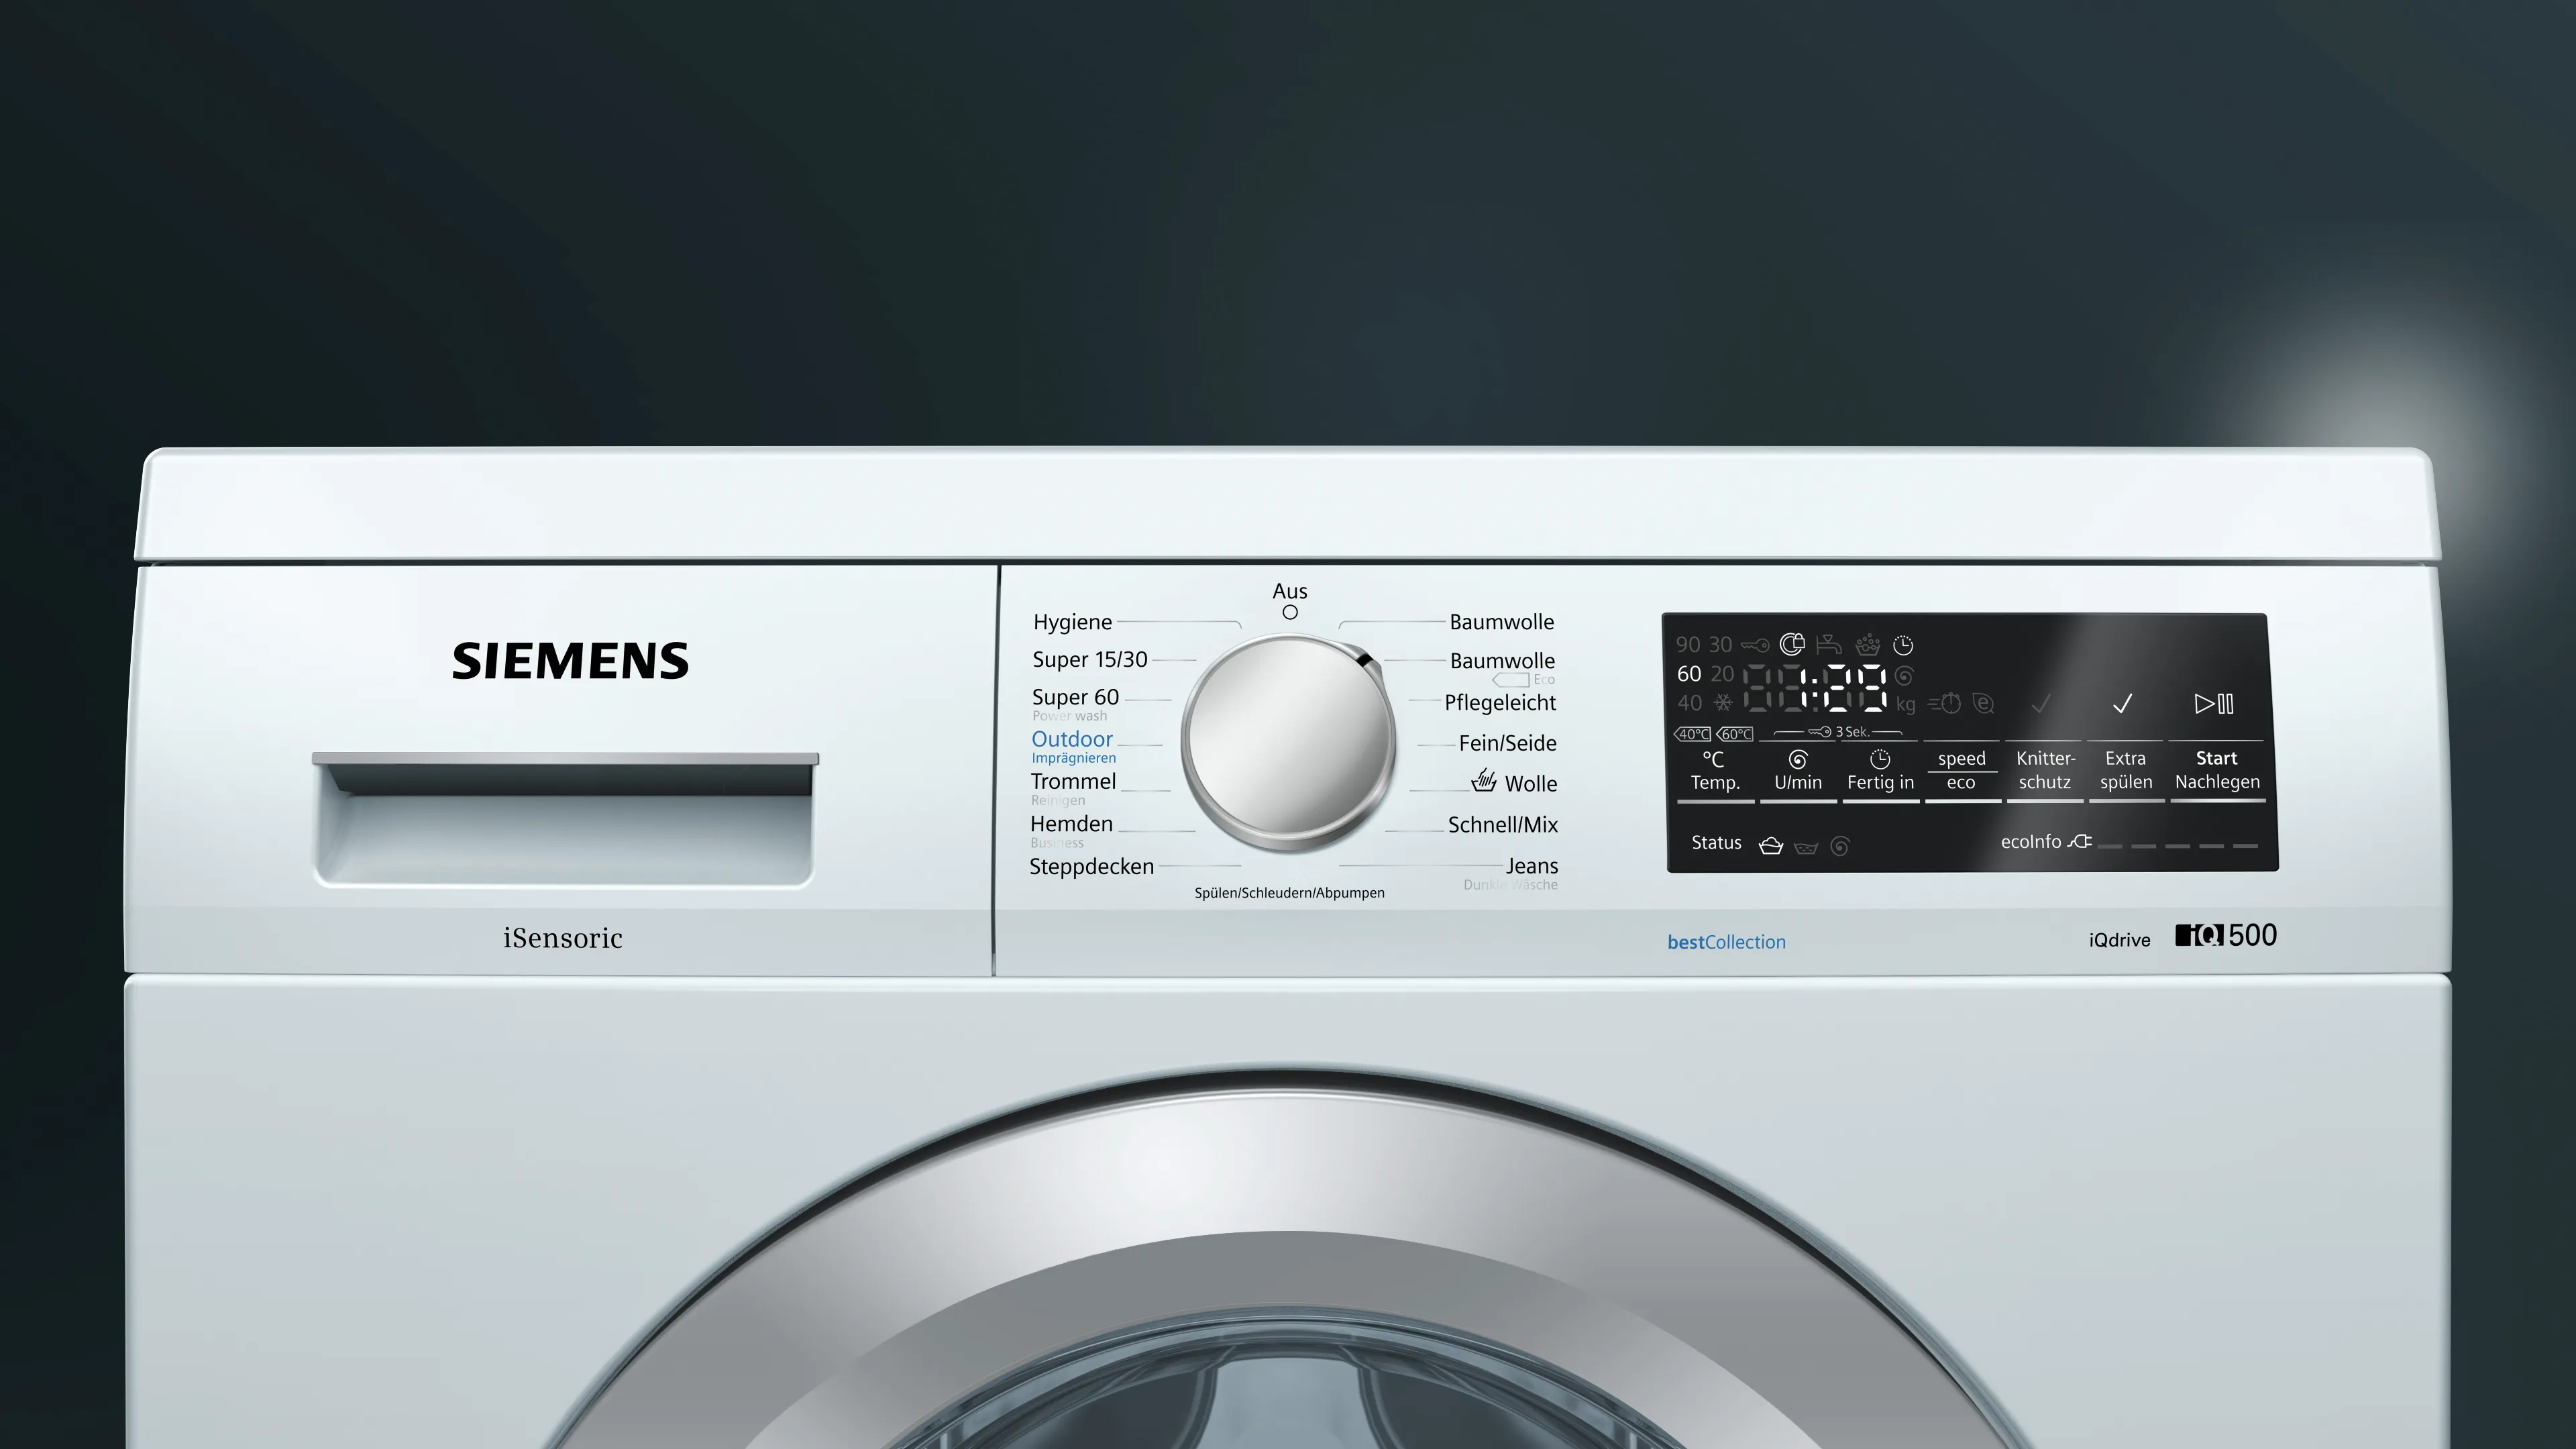Viewport: 2576px width, 1449px height.
Task: Select the 90 temperature value
Action: 1688,645
